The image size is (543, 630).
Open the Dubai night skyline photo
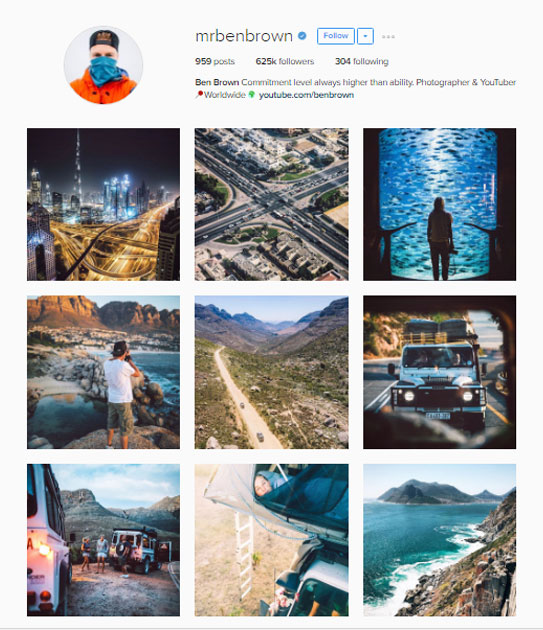(x=103, y=204)
